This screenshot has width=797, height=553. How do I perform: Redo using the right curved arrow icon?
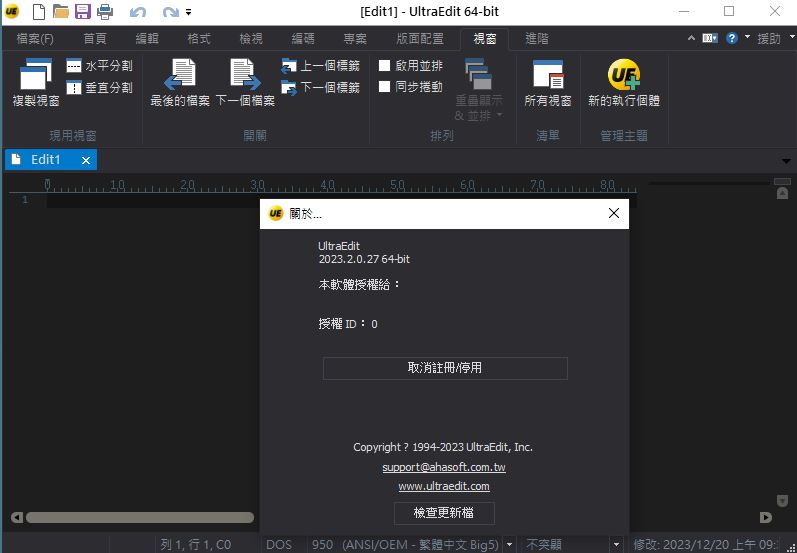point(171,12)
